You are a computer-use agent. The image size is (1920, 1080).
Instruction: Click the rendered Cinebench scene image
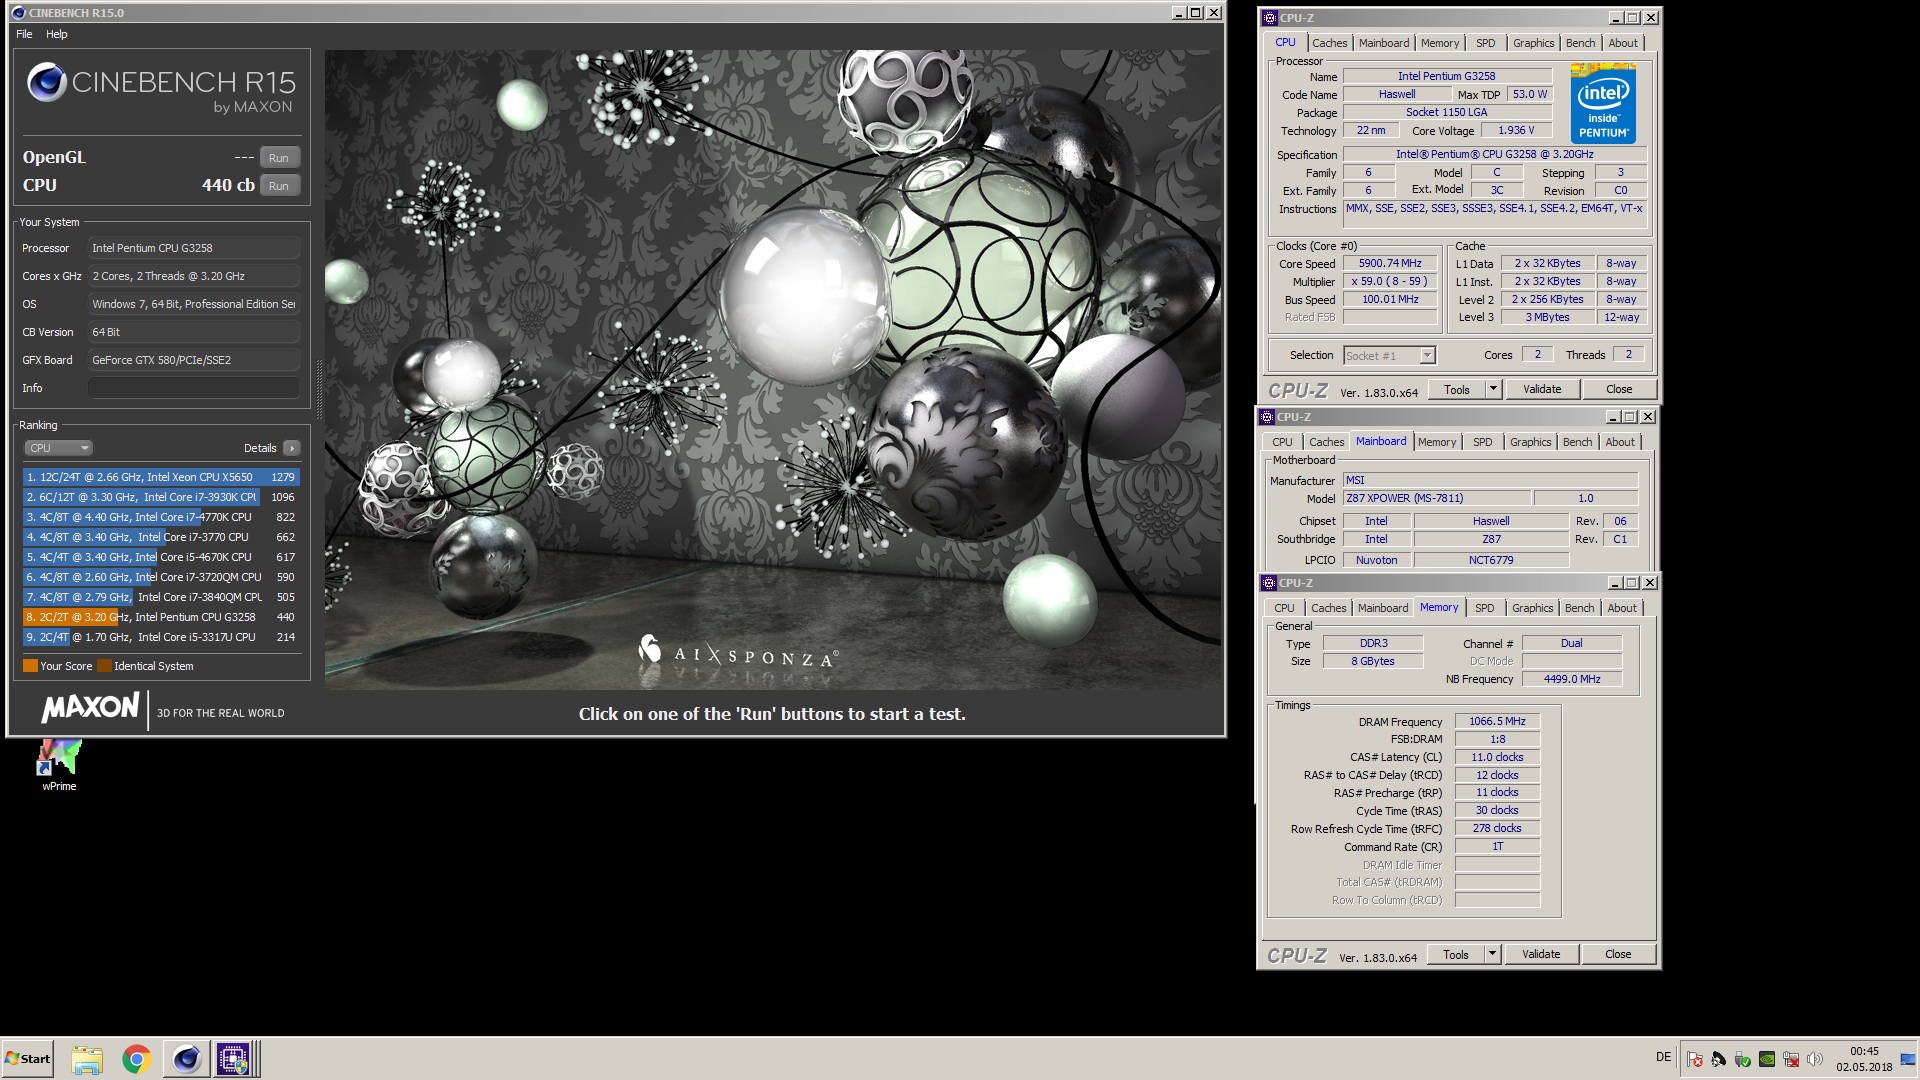[773, 370]
